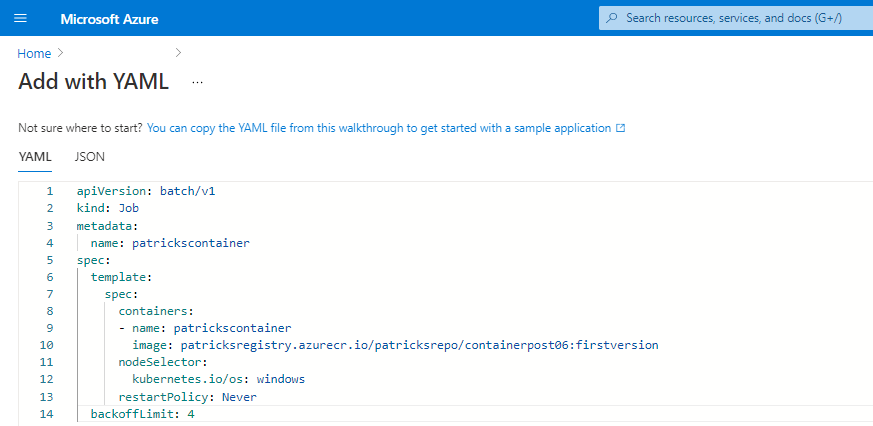Image resolution: width=873 pixels, height=426 pixels.
Task: Click the second breadcrumb chevron
Action: point(178,53)
